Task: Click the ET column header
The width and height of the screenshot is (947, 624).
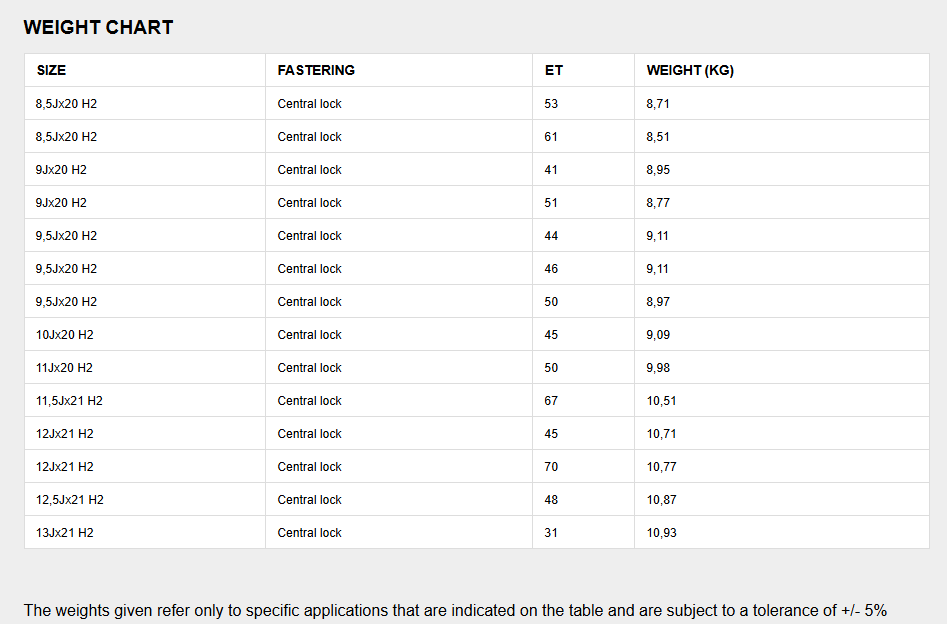Action: coord(554,70)
